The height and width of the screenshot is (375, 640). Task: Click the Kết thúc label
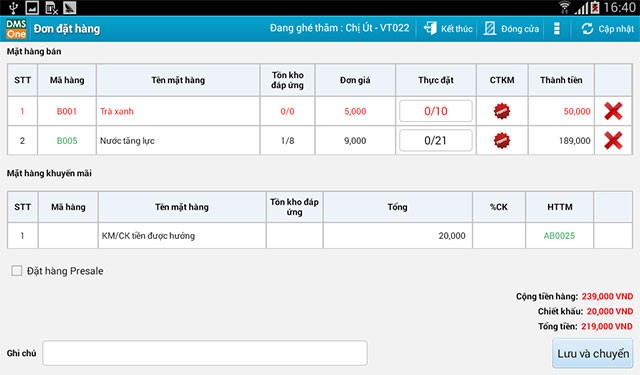(x=457, y=29)
